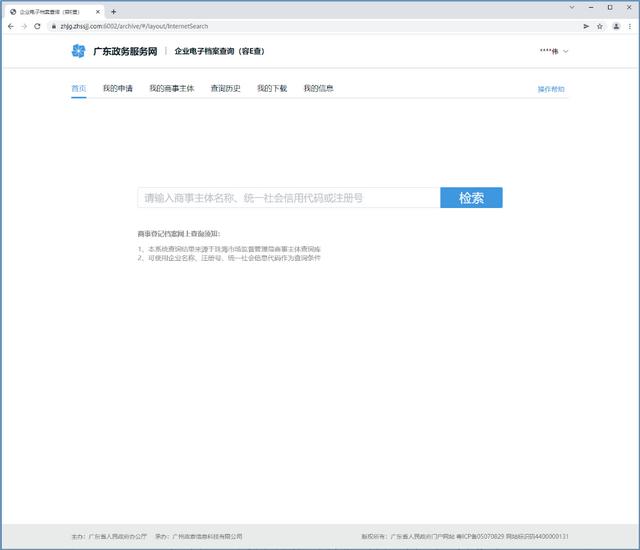Open the 我的申请 tab
The width and height of the screenshot is (640, 550).
tap(118, 88)
